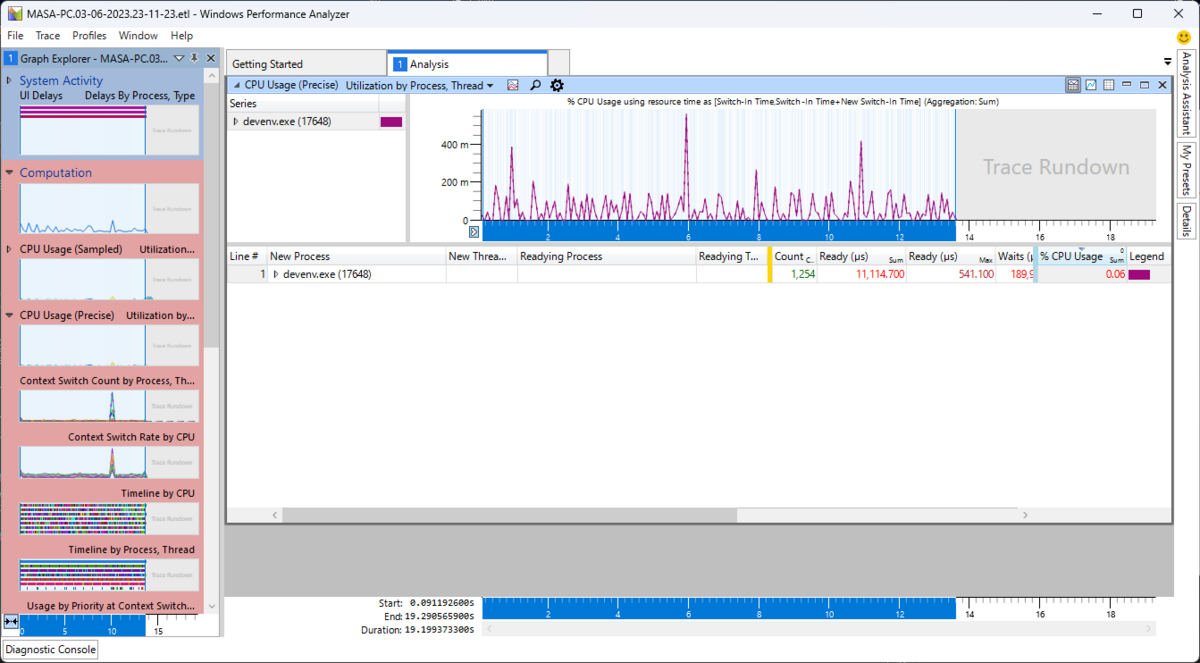This screenshot has width=1200, height=663.
Task: Show graph only layout icon
Action: 1091,85
